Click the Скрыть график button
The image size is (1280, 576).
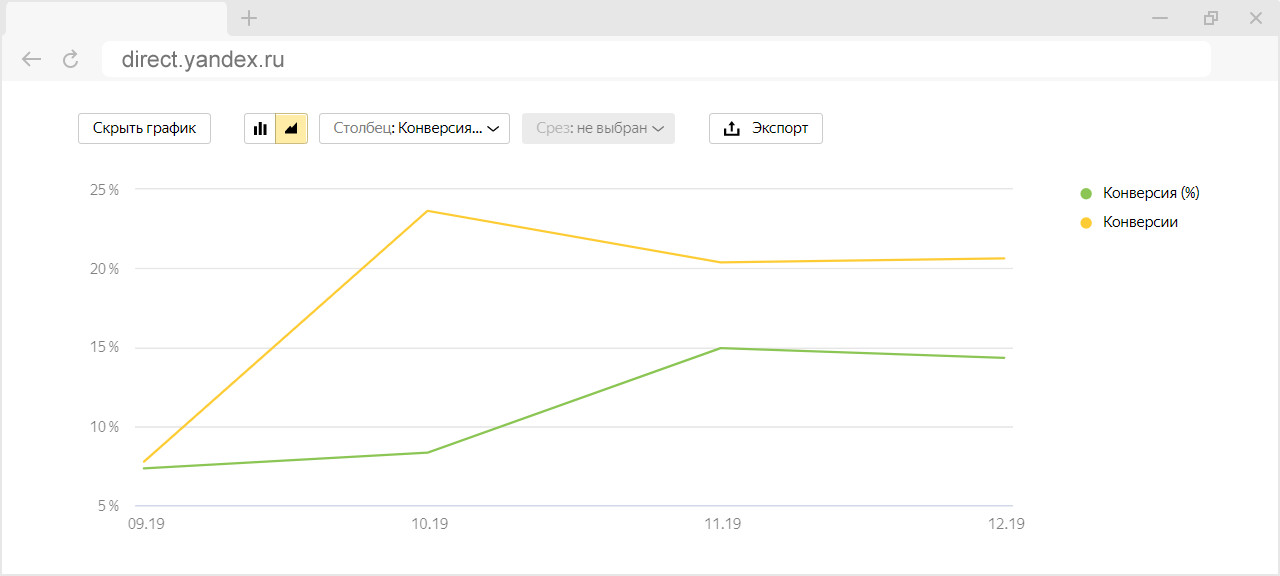click(144, 129)
